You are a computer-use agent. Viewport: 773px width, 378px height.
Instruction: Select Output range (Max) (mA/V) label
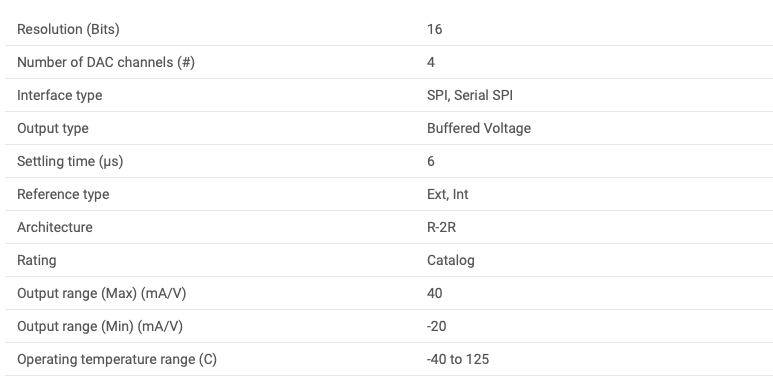pyautogui.click(x=102, y=294)
